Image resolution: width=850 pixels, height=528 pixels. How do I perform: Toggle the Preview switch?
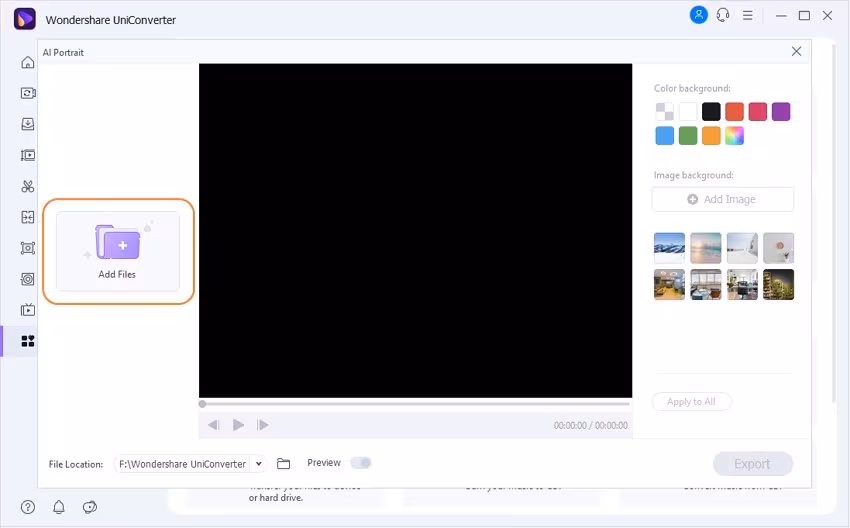[x=360, y=463]
